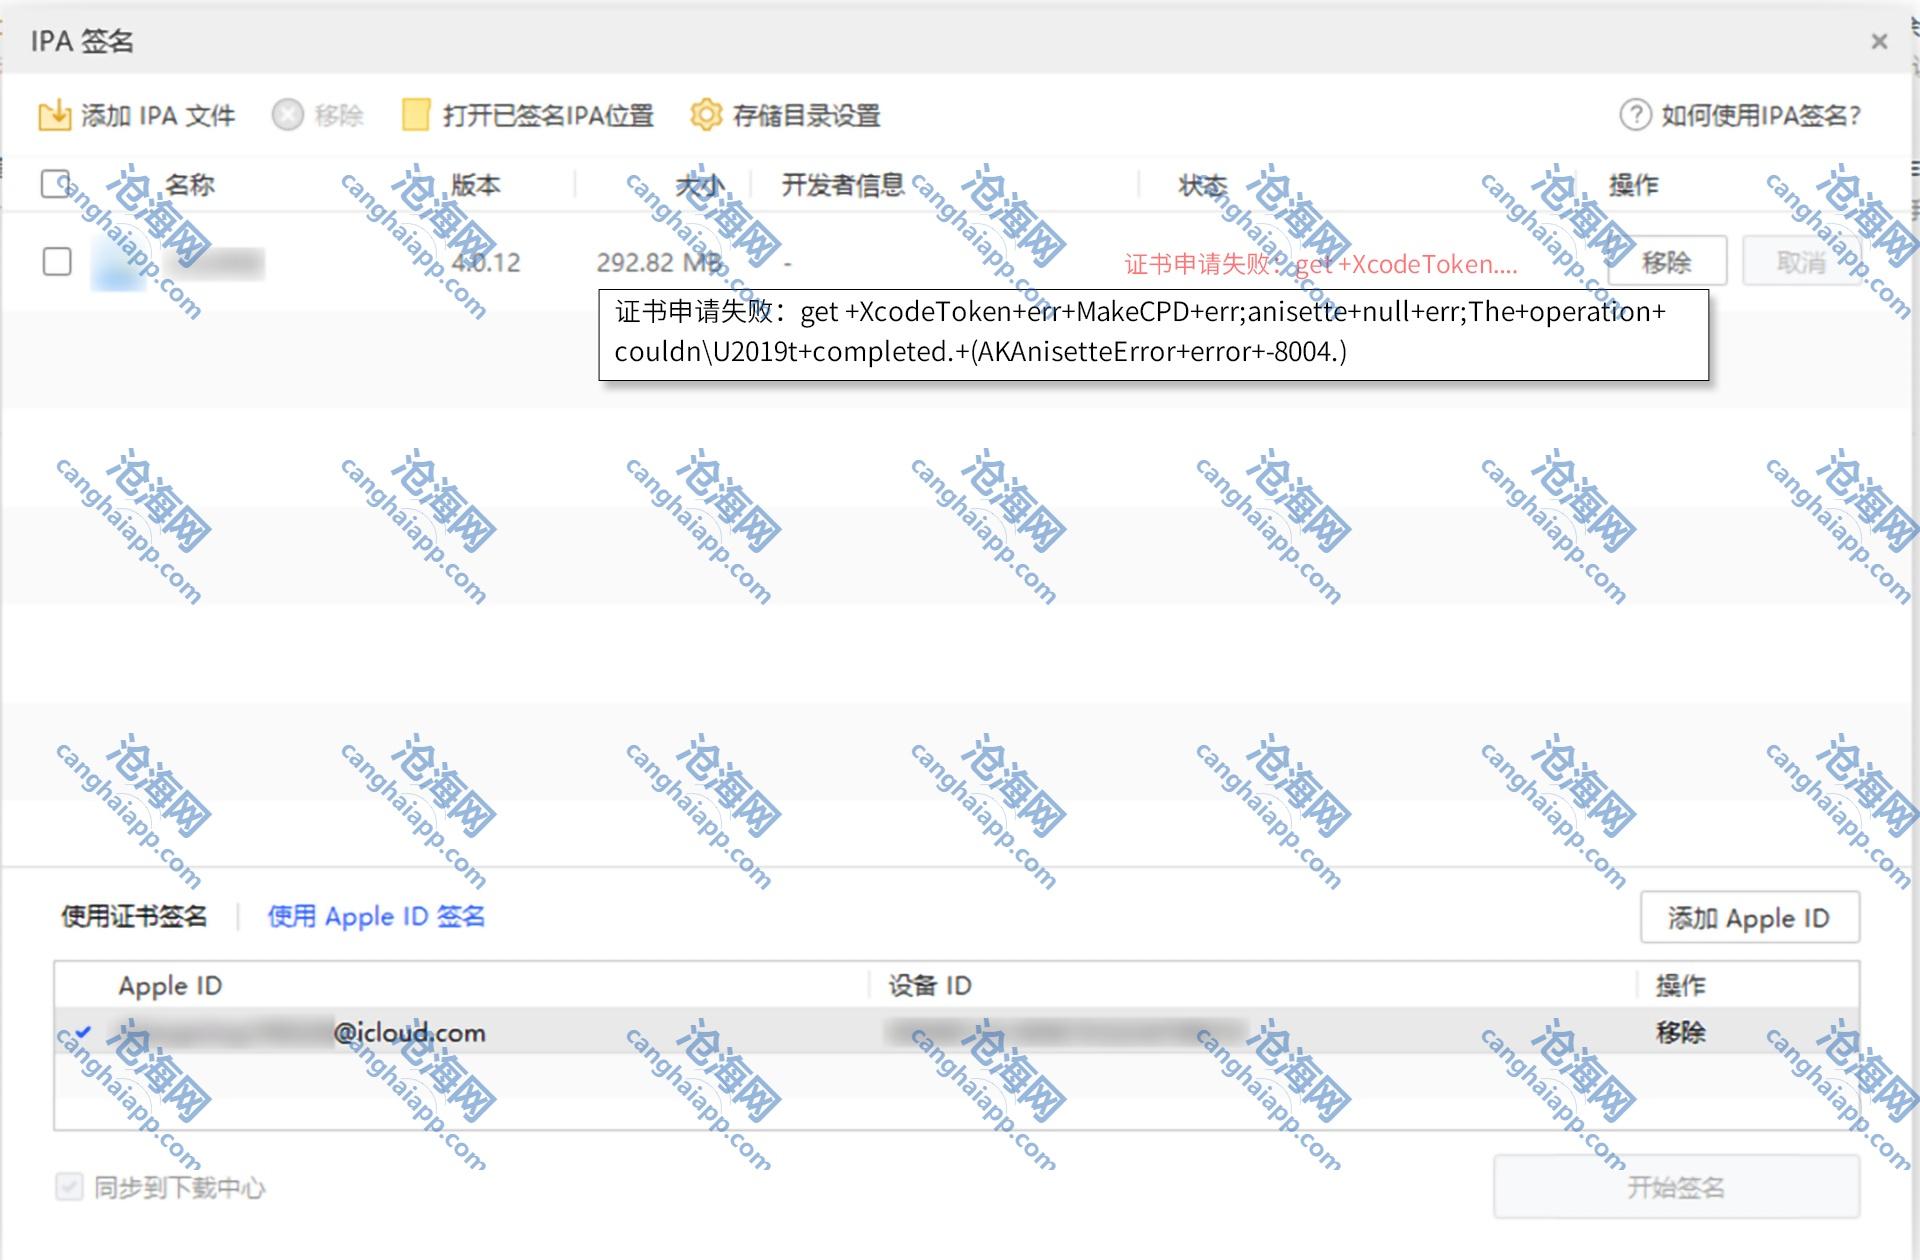Click the Cancel button in the file row
Screen dimensions: 1920x1260
(1800, 262)
